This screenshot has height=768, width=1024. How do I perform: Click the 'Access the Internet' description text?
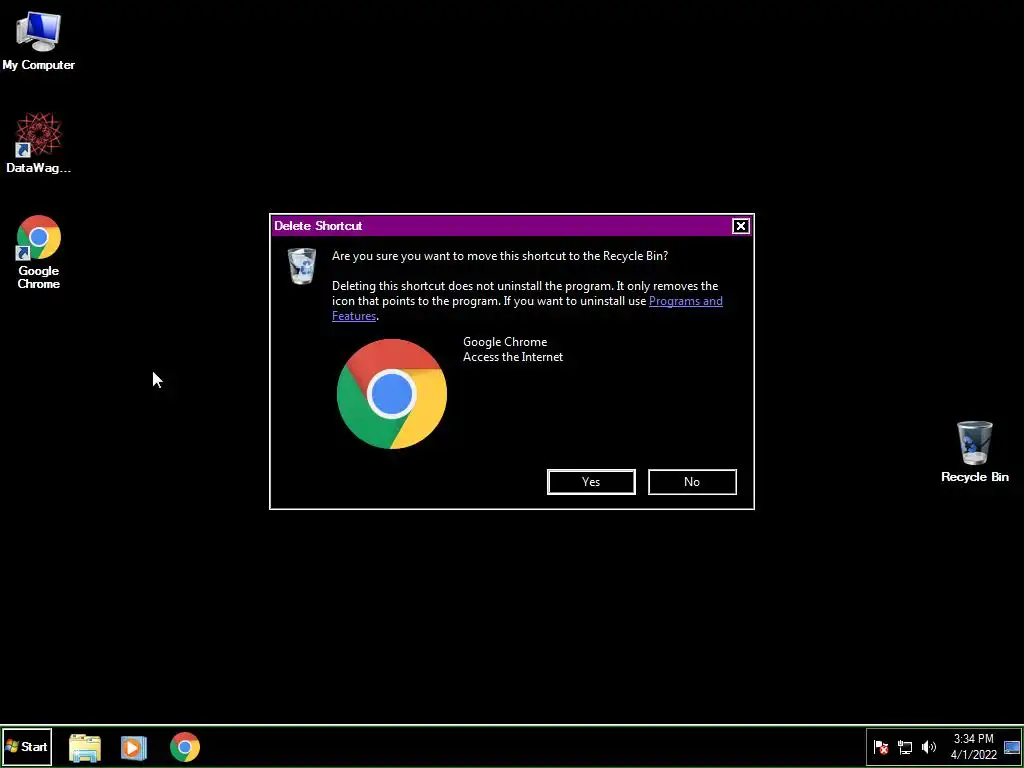pyautogui.click(x=513, y=357)
